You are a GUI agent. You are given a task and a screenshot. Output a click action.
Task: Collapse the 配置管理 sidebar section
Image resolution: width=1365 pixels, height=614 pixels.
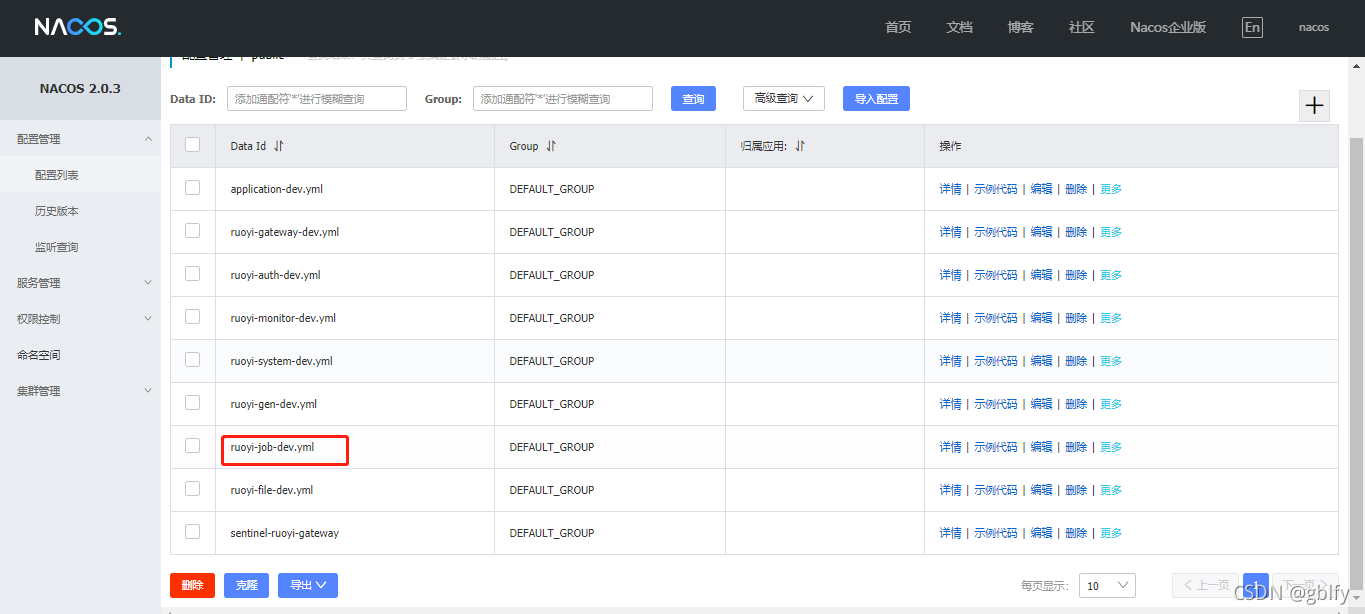[x=80, y=139]
